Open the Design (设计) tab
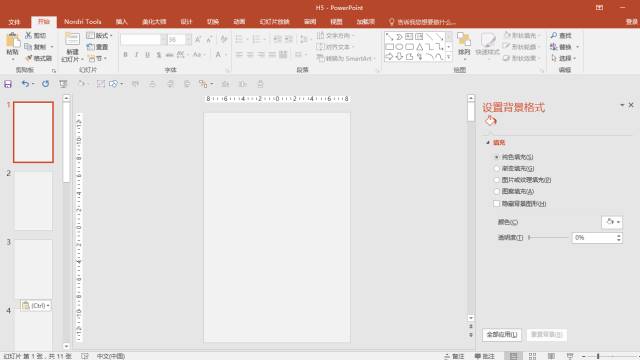 pyautogui.click(x=186, y=22)
